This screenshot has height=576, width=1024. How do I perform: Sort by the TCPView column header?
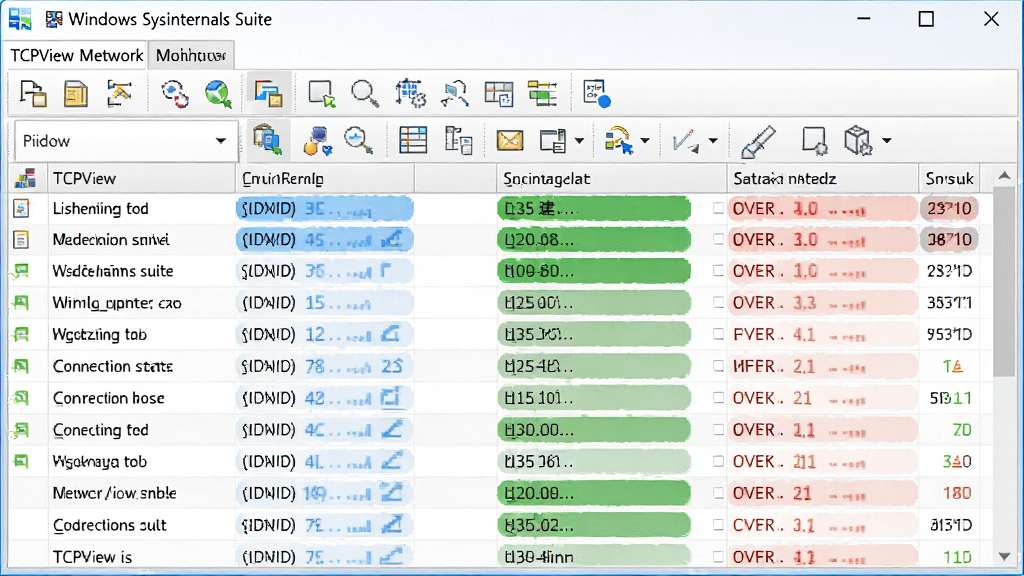click(142, 178)
